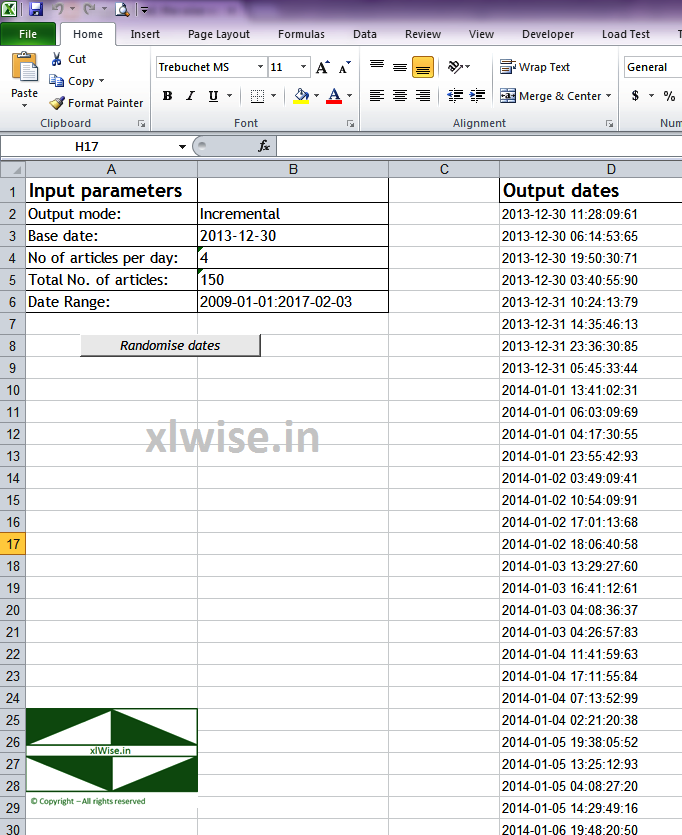This screenshot has height=835, width=682.
Task: Apply font color A icon
Action: (x=334, y=96)
